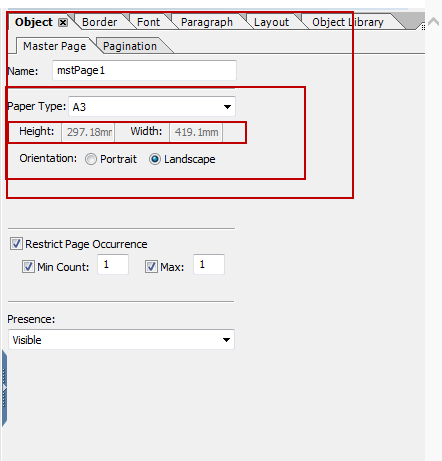Open the Layout tab
Viewport: 442px width, 461px height.
pos(271,22)
